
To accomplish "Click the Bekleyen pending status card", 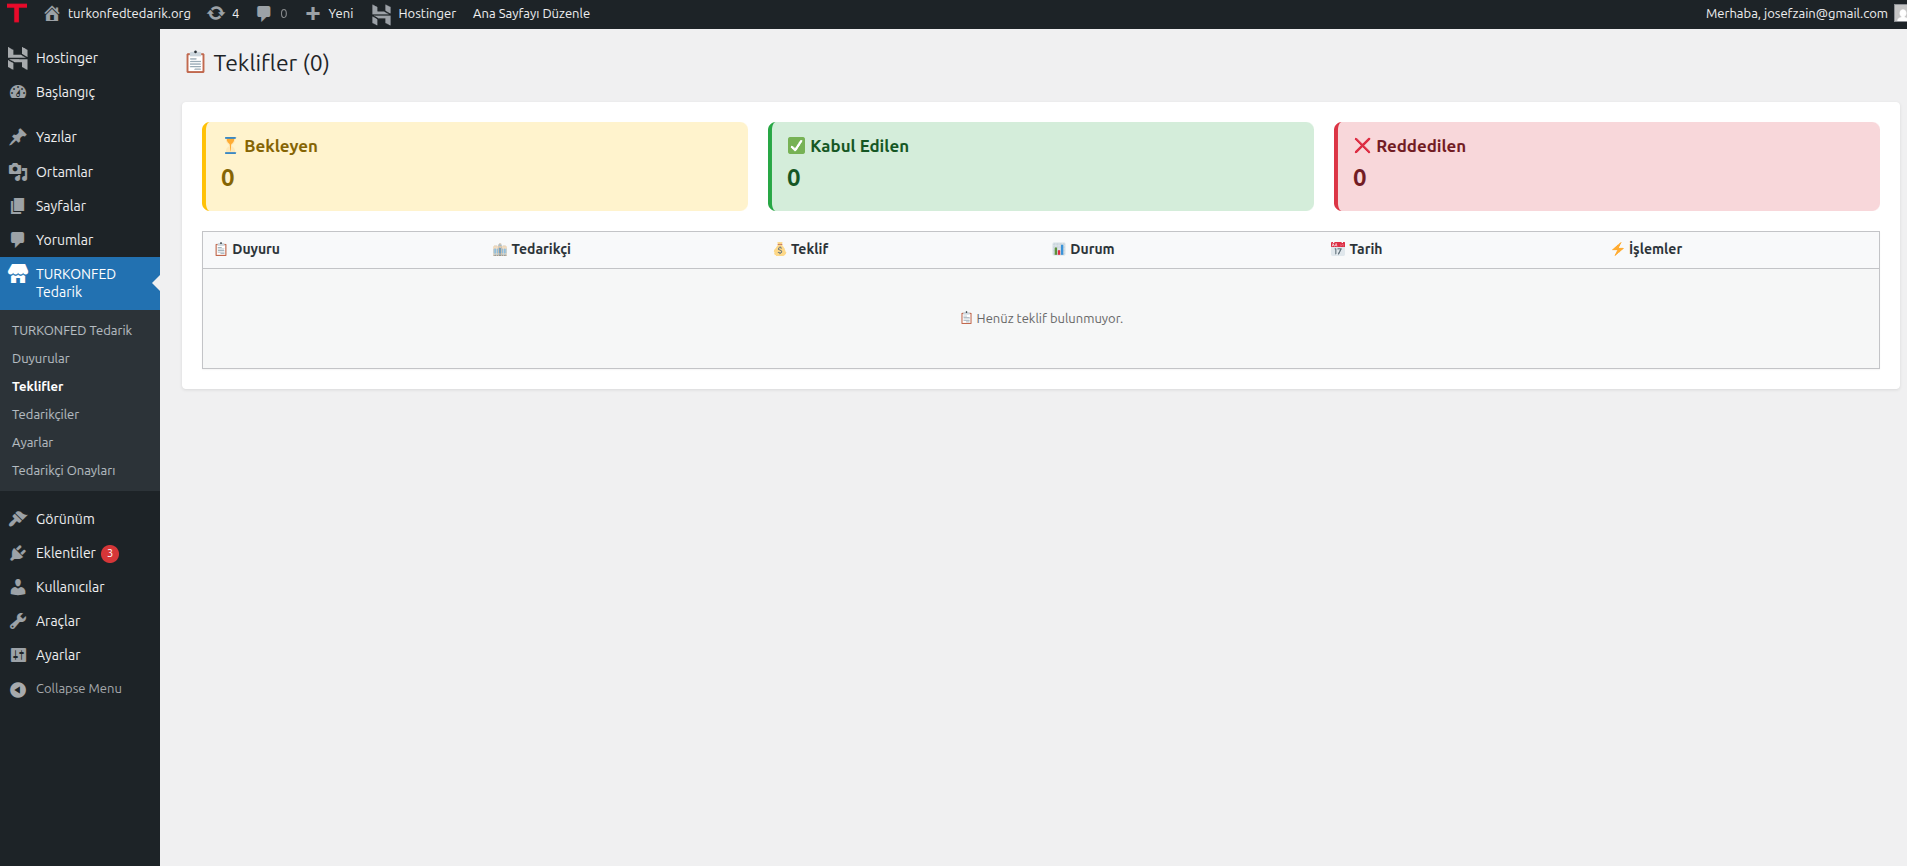I will (x=475, y=166).
